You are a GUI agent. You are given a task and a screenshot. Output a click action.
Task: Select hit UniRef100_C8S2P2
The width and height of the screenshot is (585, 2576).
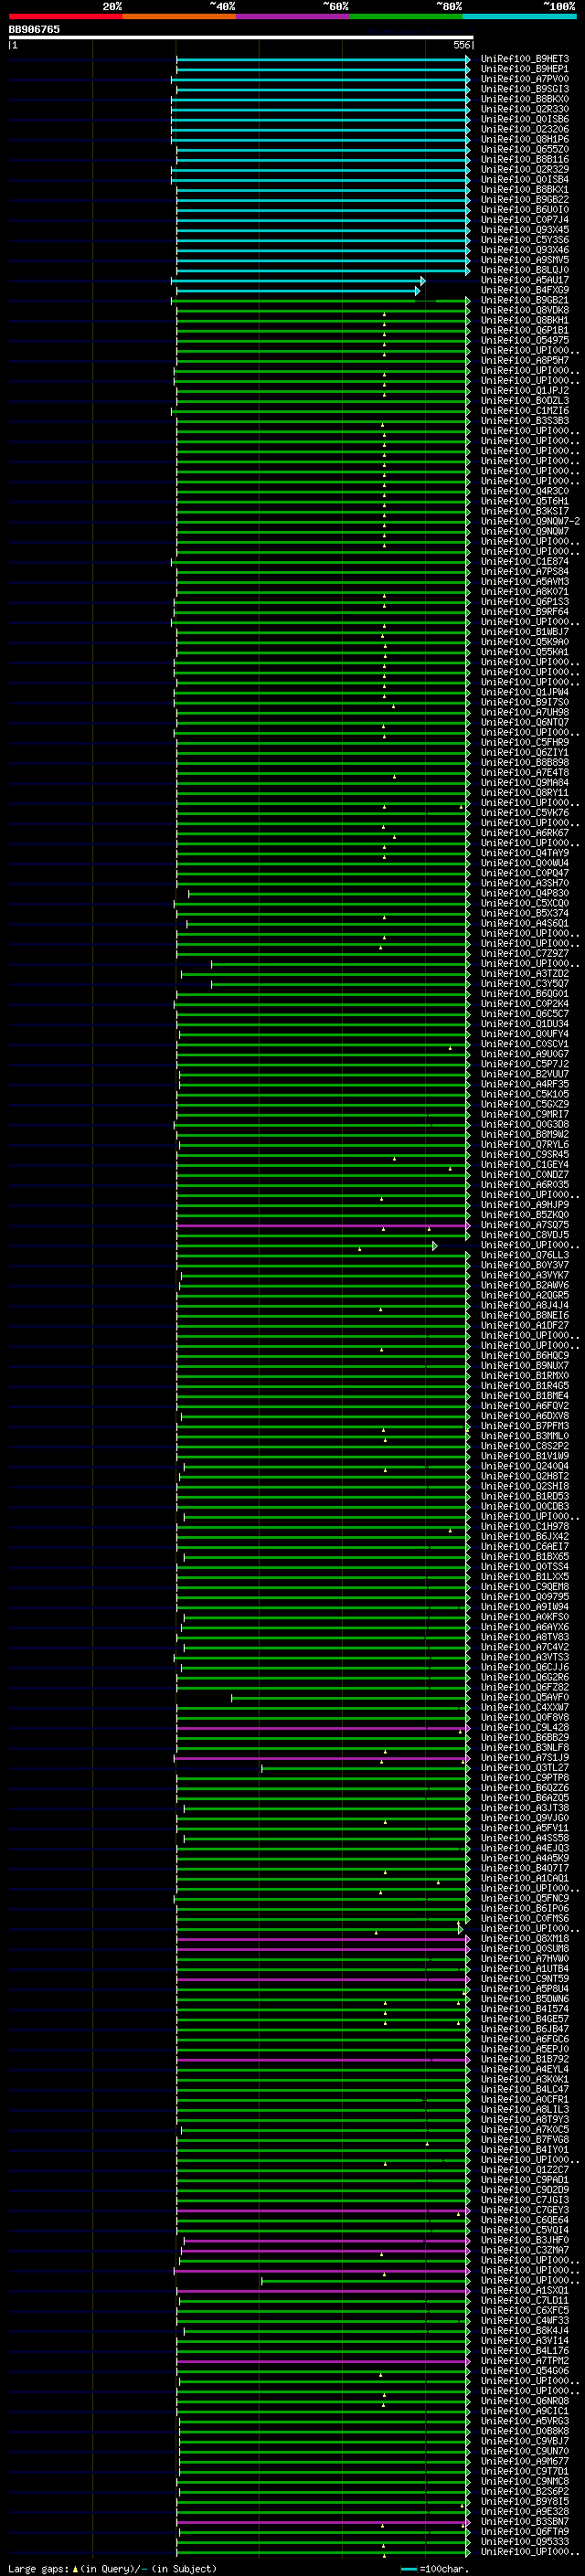click(x=525, y=1446)
